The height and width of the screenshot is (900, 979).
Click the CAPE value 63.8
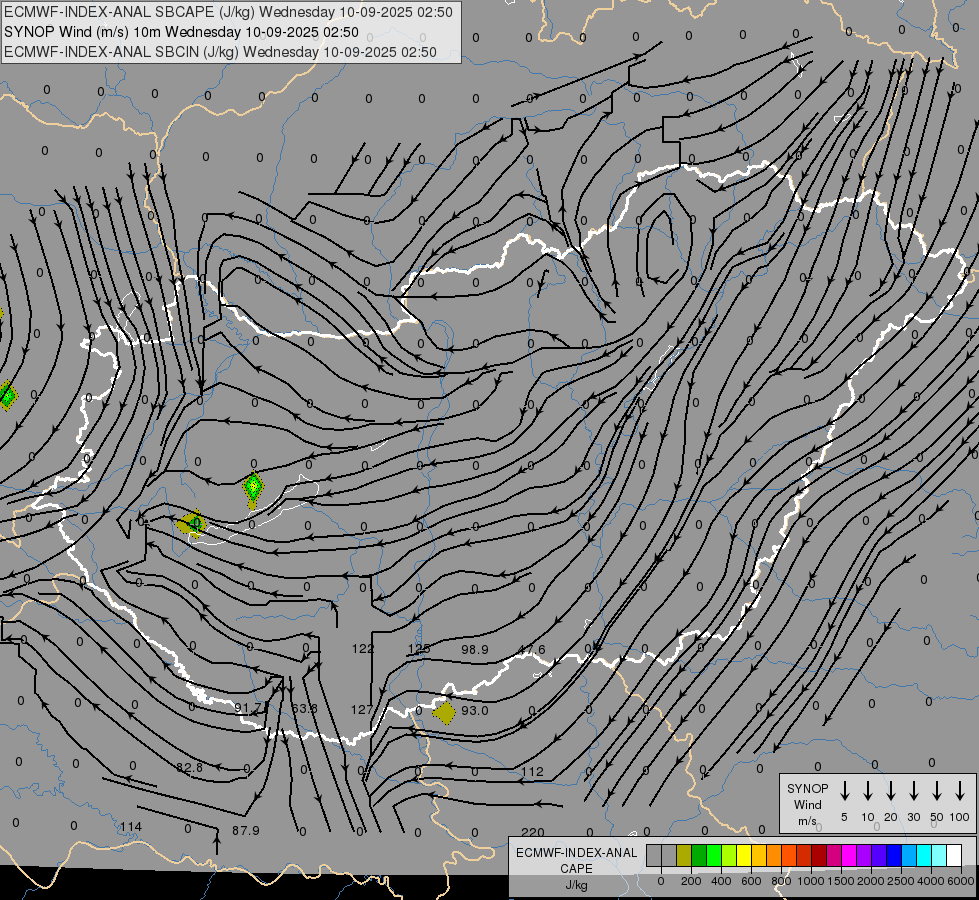point(304,708)
